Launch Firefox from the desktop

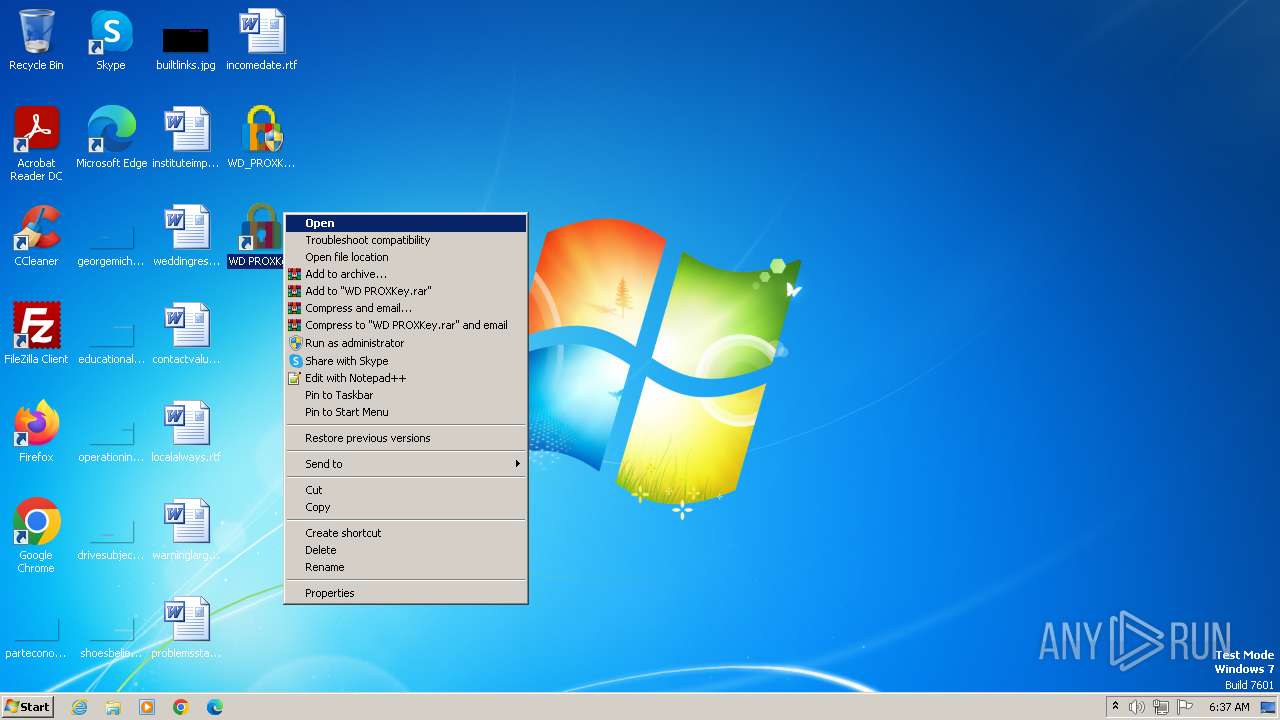(36, 432)
